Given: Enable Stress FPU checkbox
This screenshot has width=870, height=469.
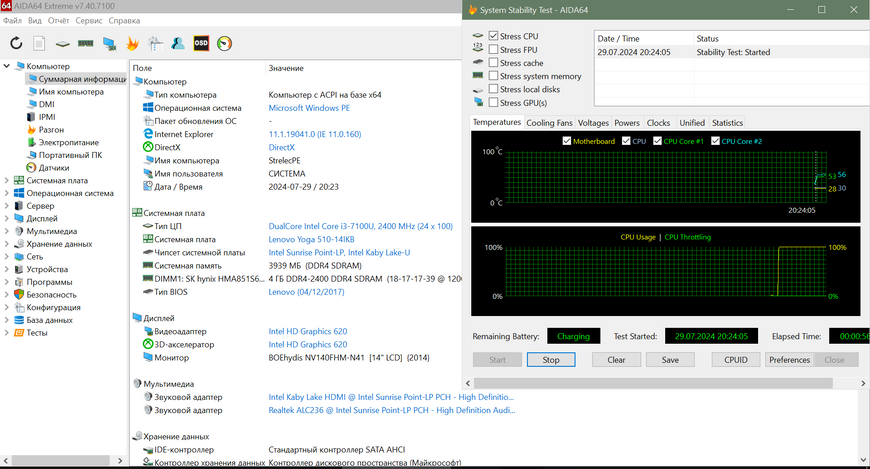Looking at the screenshot, I should (493, 49).
